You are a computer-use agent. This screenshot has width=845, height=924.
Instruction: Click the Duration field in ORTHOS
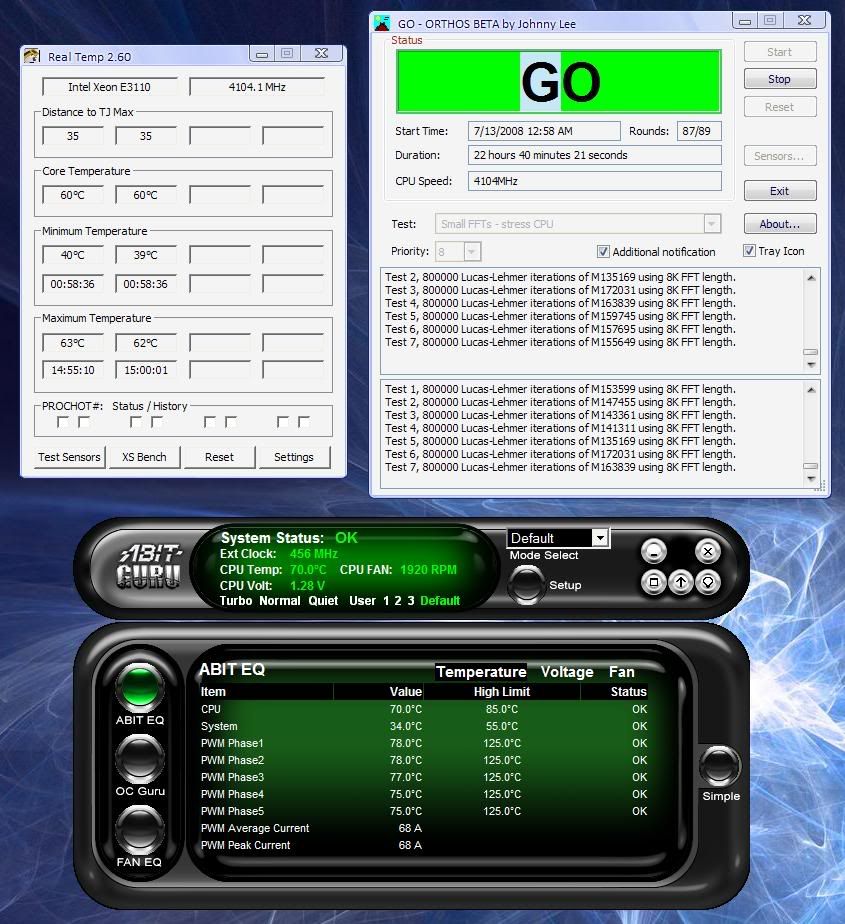(595, 155)
